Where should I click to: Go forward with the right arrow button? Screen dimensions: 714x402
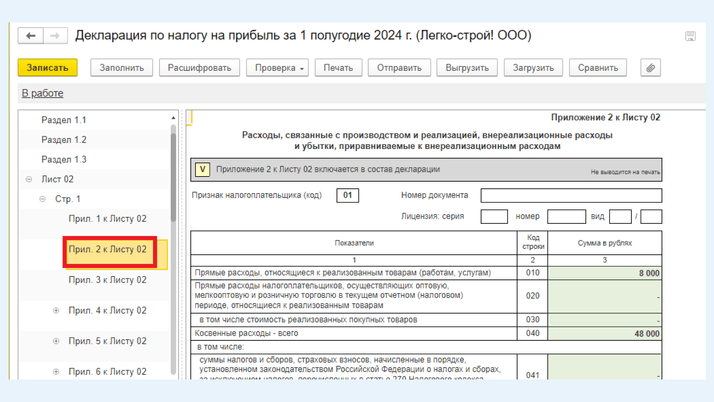[55, 36]
